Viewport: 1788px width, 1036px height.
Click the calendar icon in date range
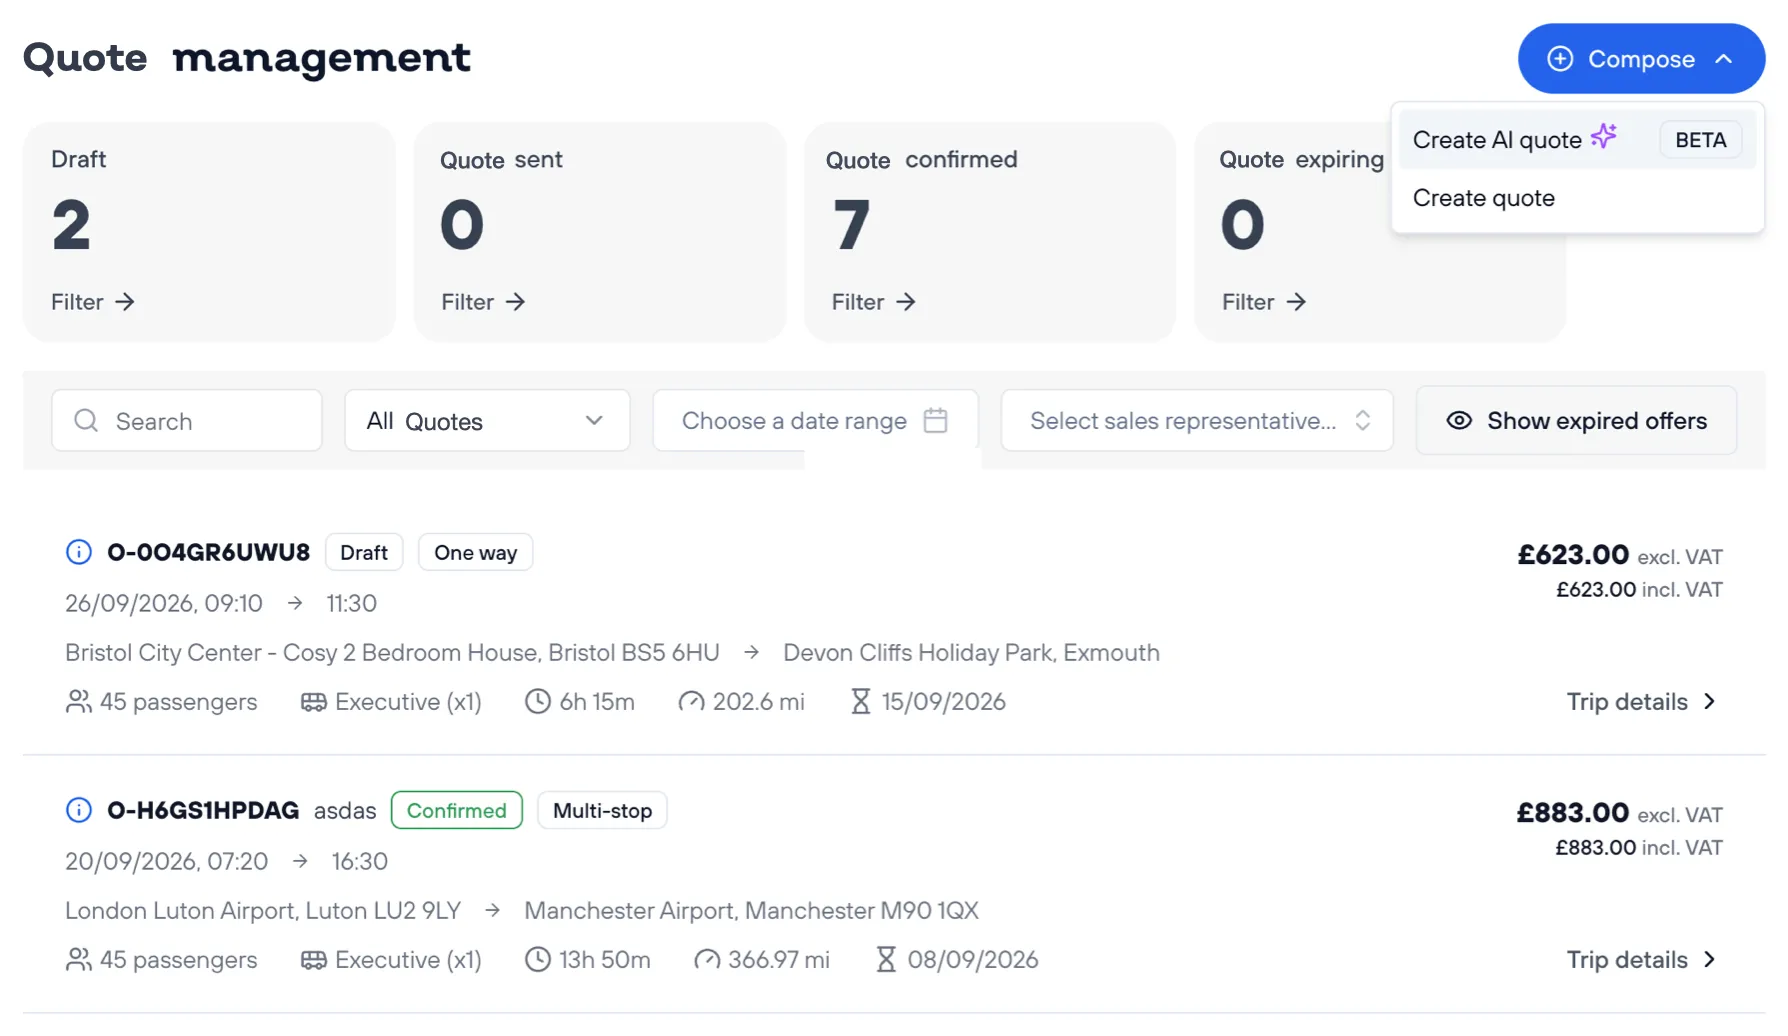(x=935, y=420)
